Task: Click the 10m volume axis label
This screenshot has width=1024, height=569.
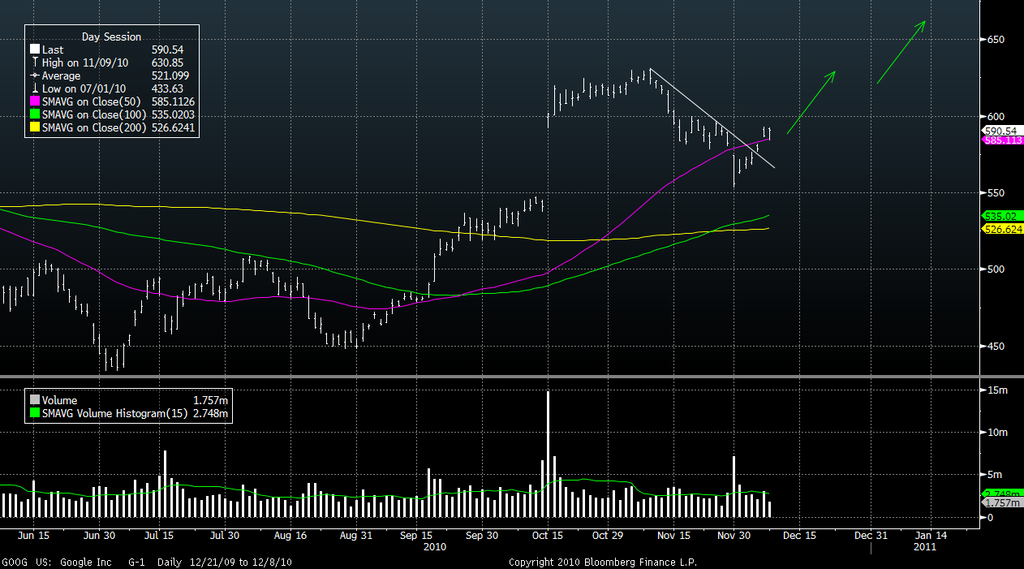Action: (x=997, y=432)
